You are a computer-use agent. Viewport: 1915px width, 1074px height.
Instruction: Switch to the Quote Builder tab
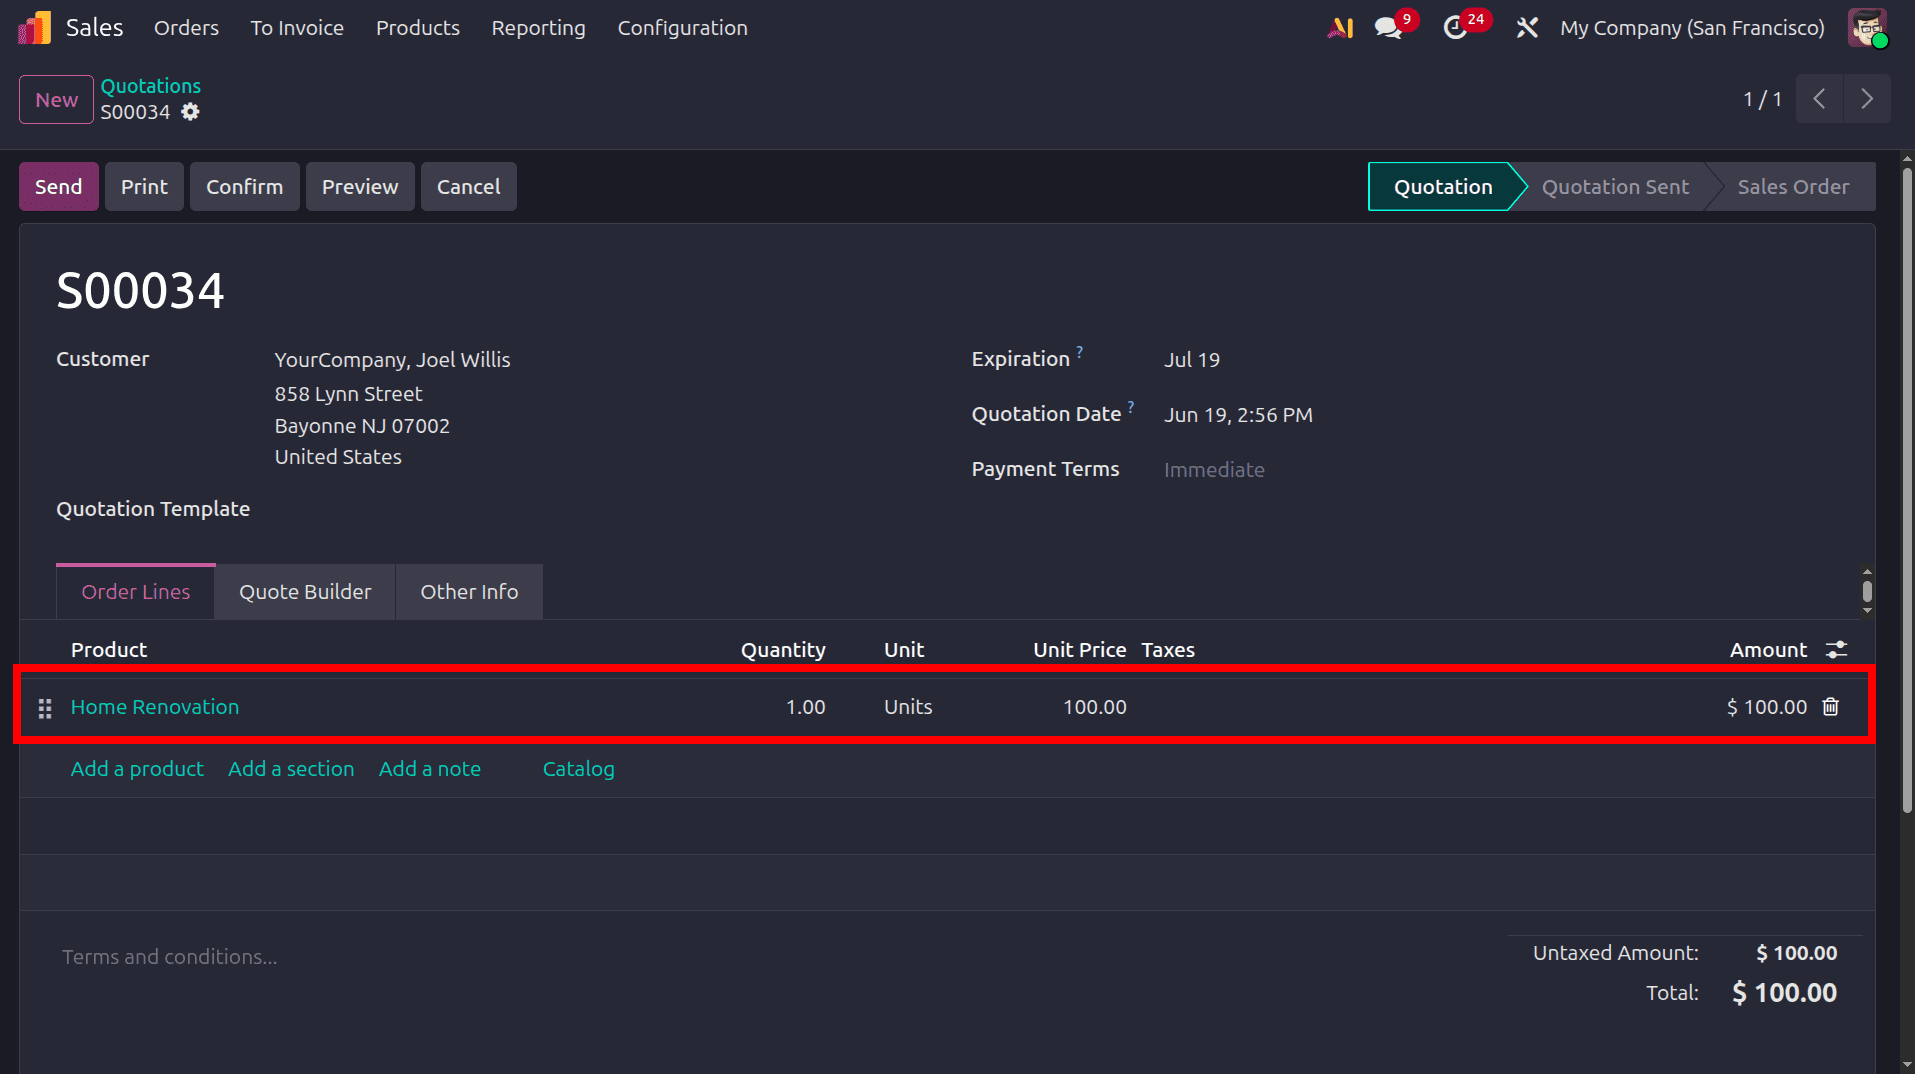click(x=305, y=592)
